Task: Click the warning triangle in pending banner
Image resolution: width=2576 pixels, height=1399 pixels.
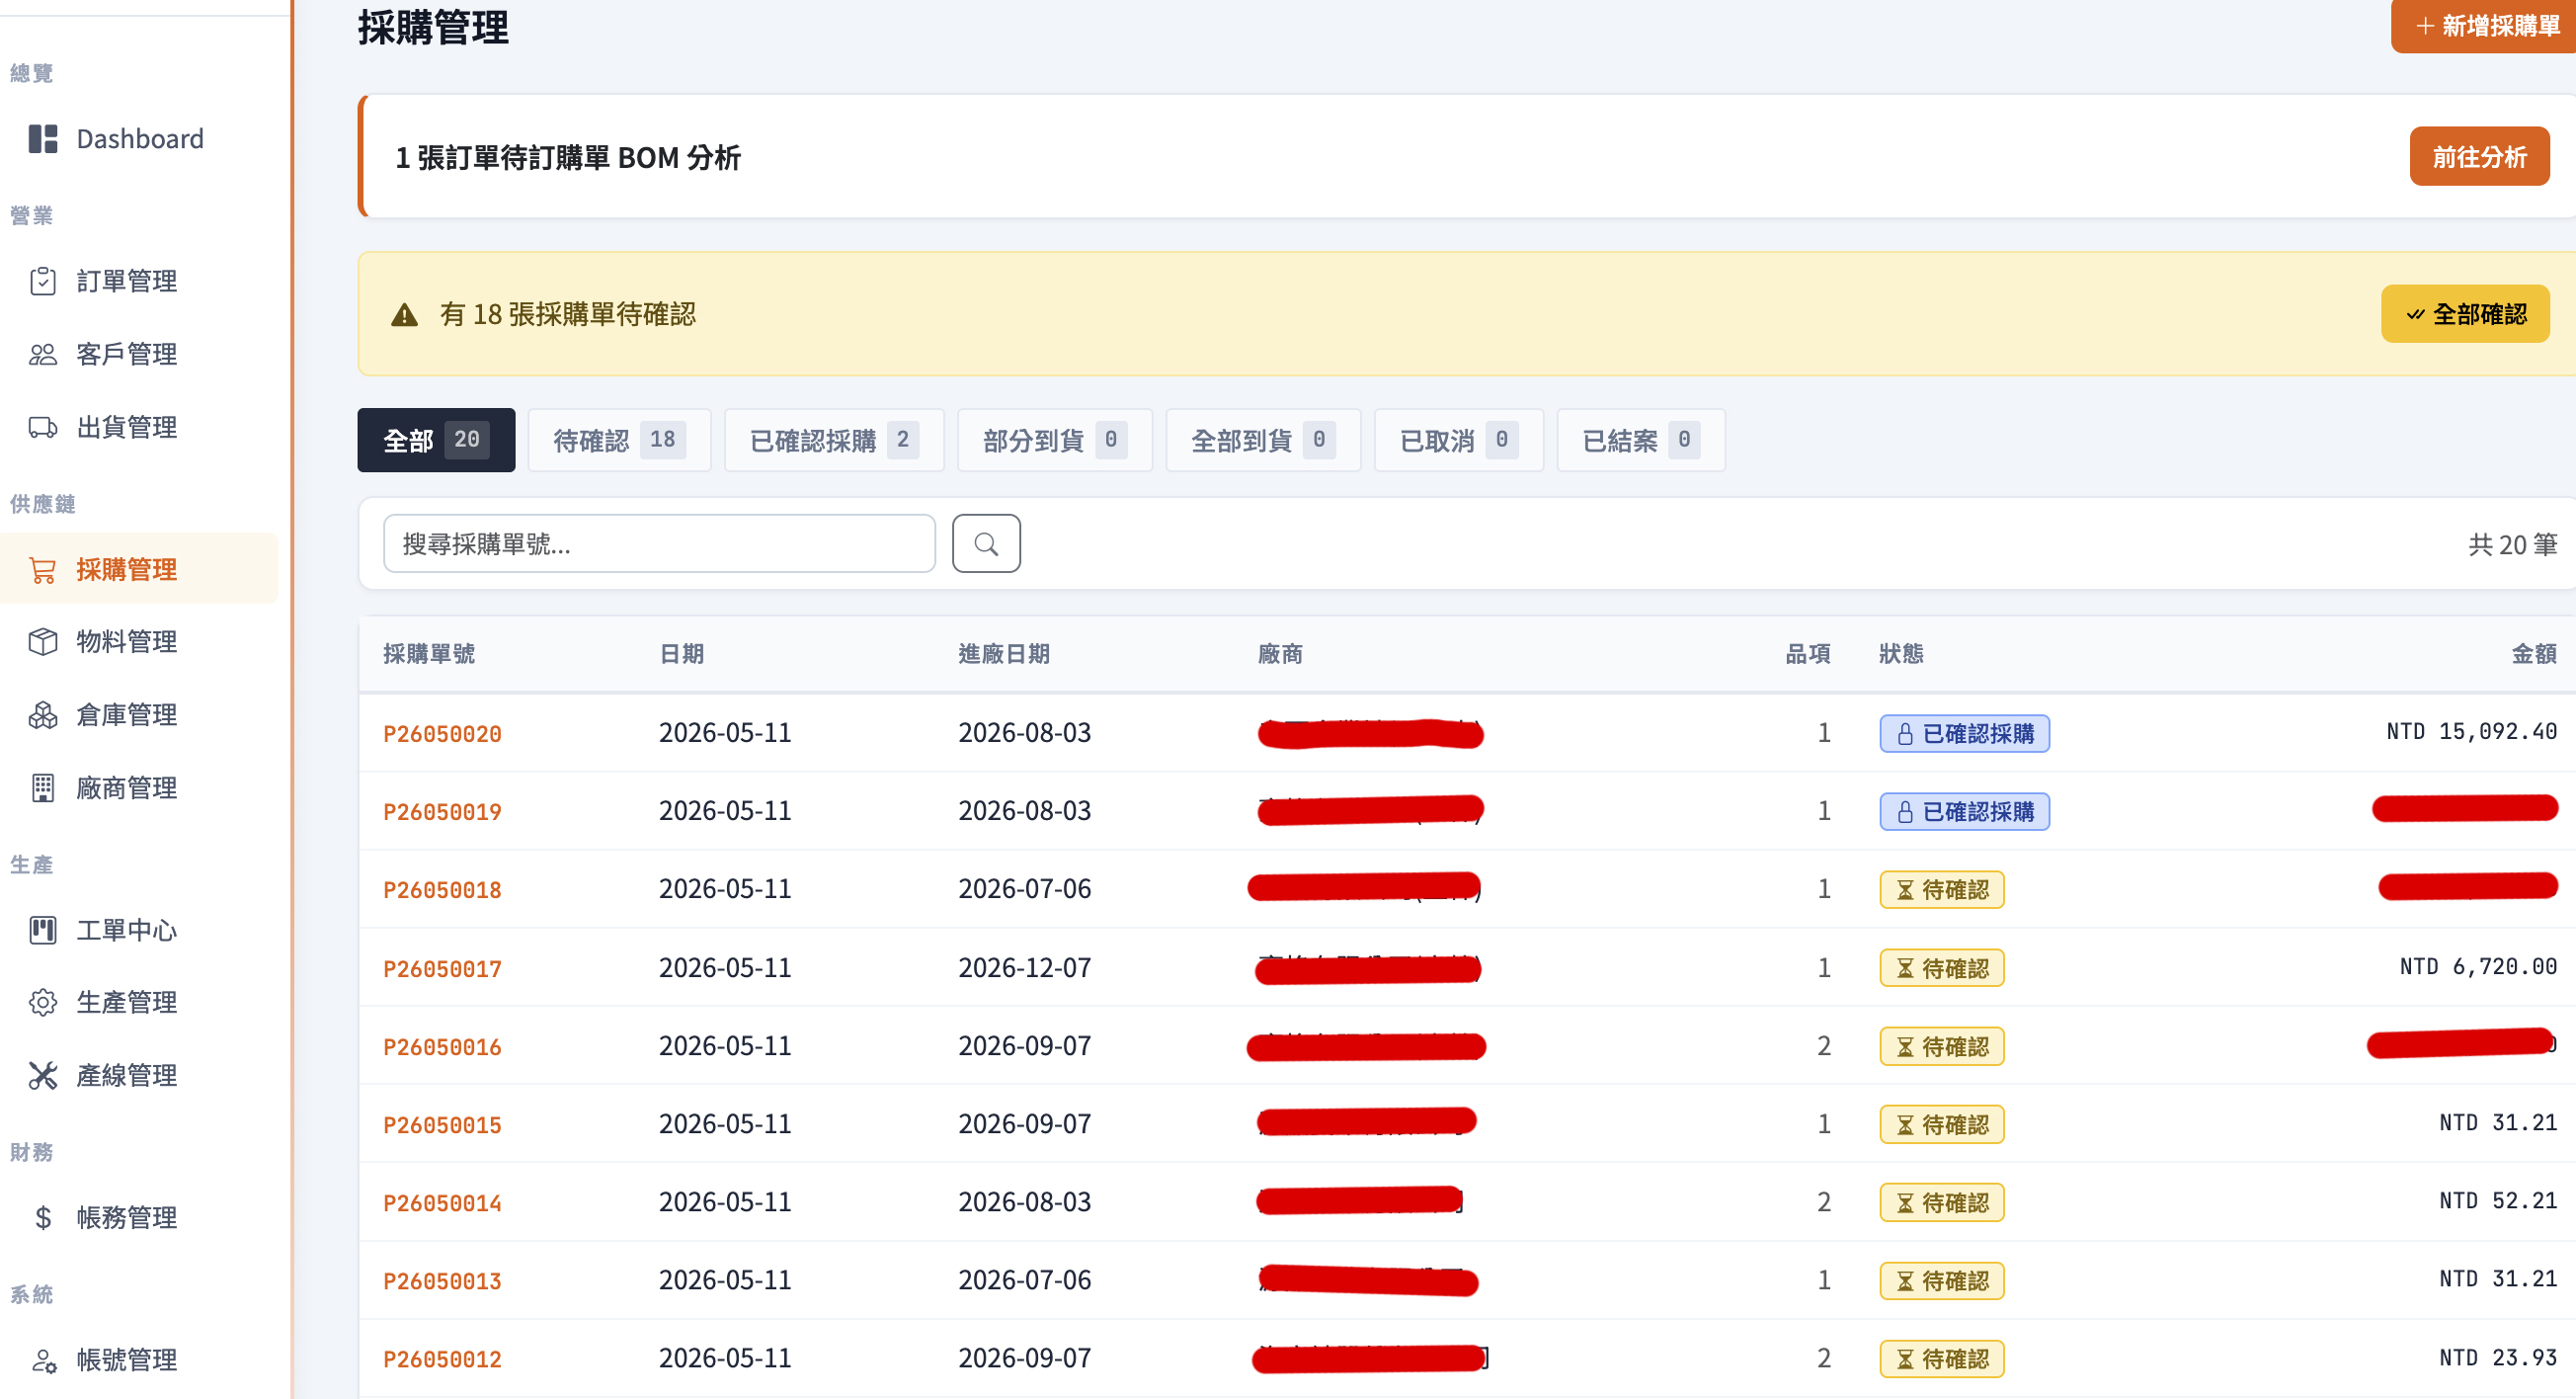Action: [x=404, y=315]
